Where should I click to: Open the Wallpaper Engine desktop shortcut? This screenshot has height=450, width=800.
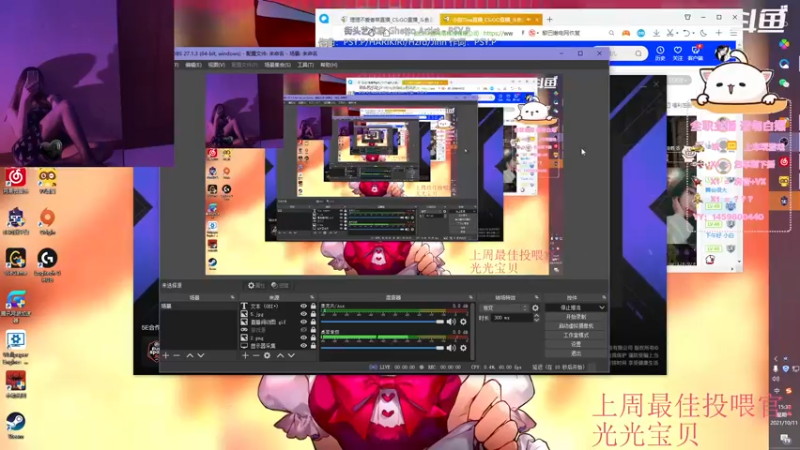tap(16, 347)
